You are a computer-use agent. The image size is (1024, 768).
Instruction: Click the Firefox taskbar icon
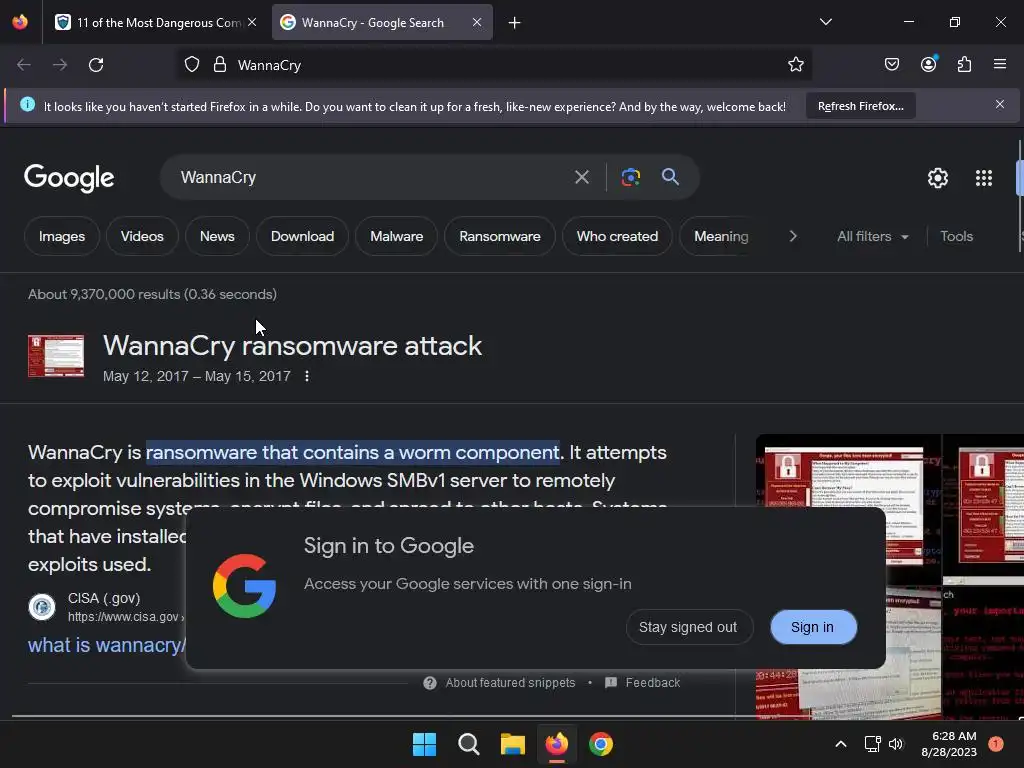point(556,744)
